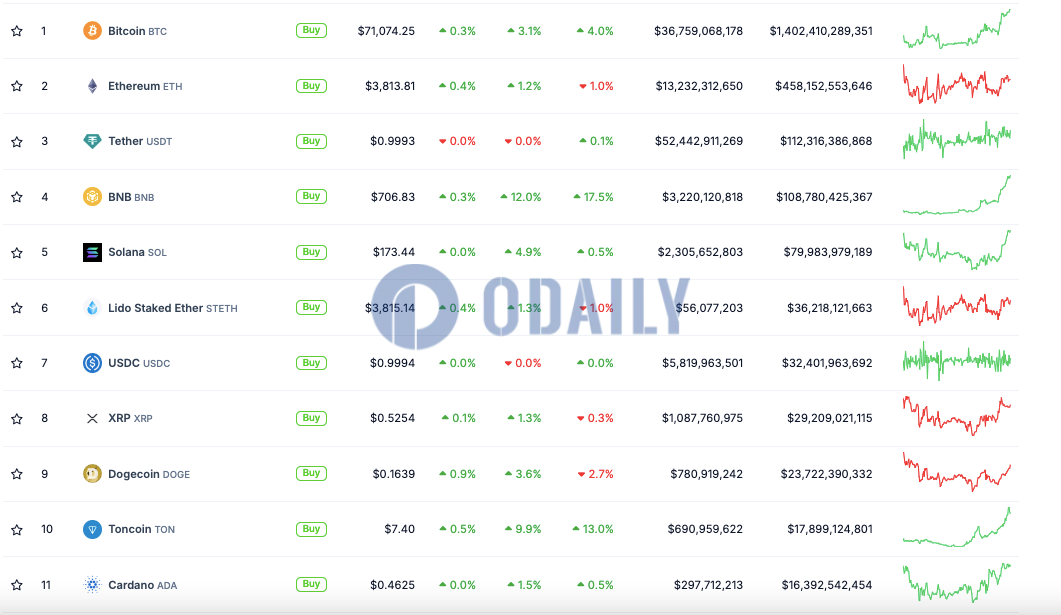
Task: View Dogecoin 7-day sparkline chart
Action: pyautogui.click(x=957, y=472)
